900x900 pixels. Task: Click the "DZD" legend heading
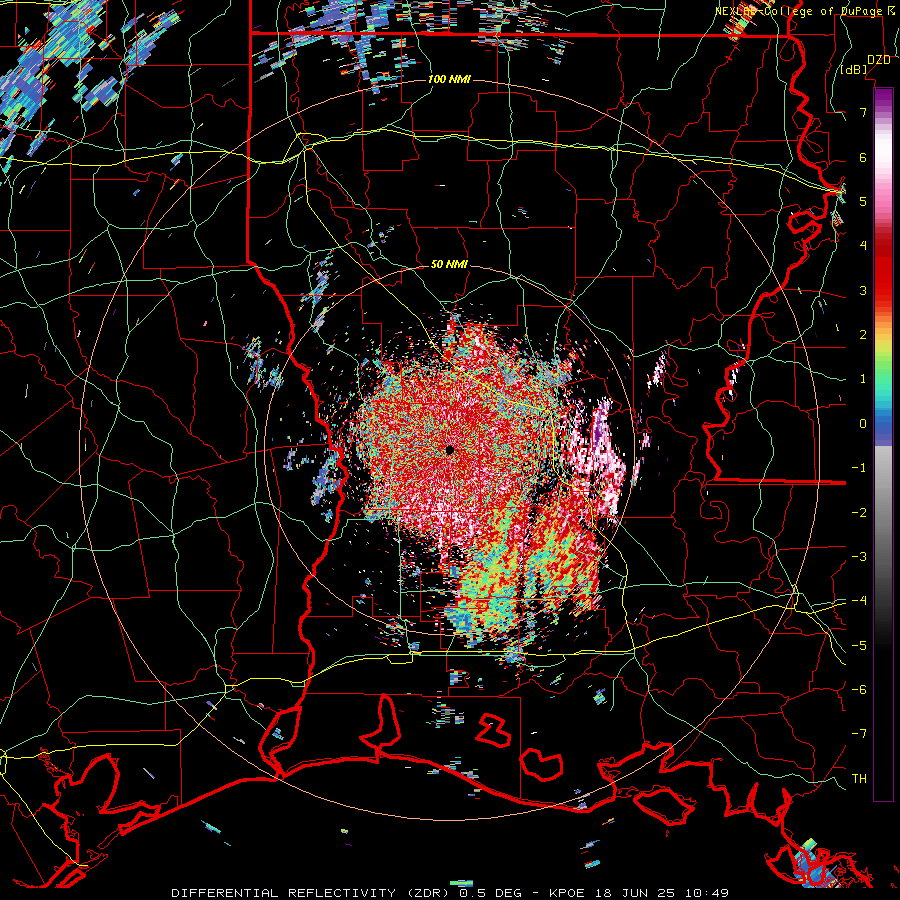879,60
